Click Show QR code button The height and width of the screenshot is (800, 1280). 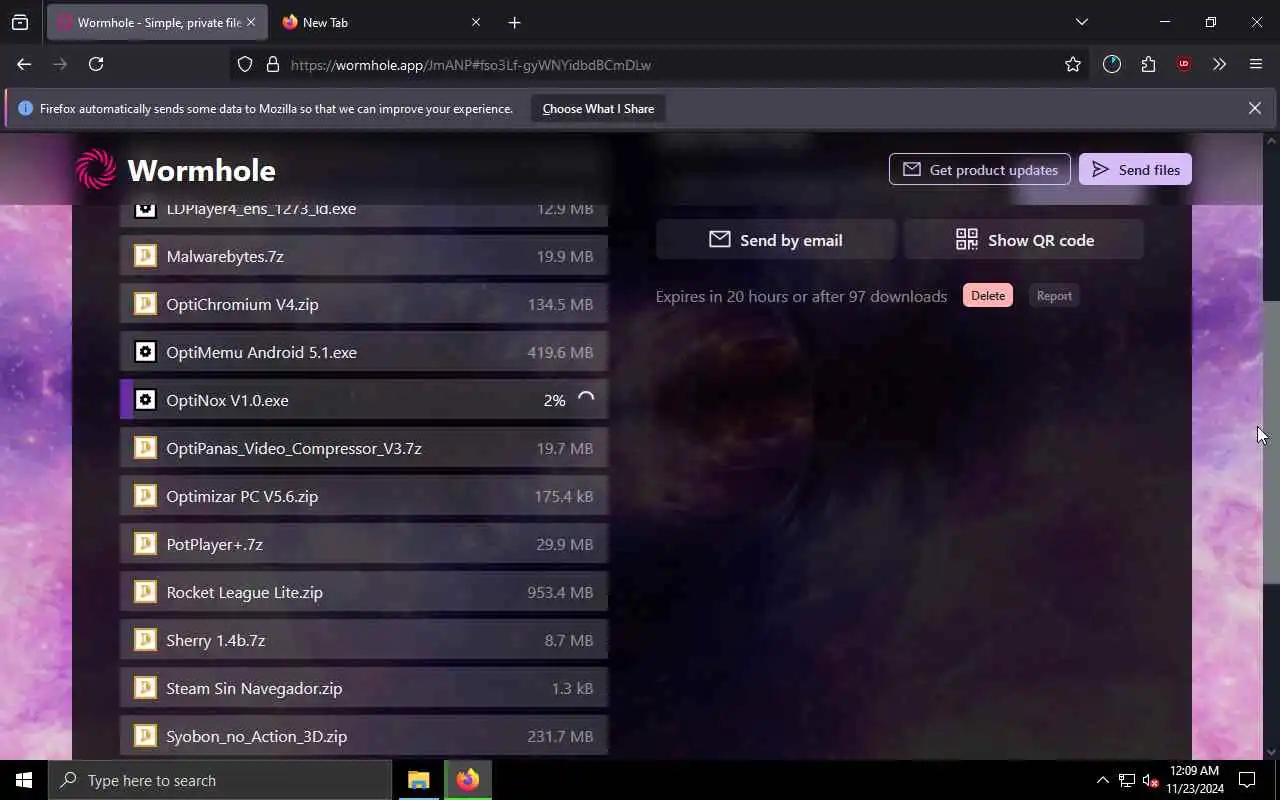pyautogui.click(x=1024, y=240)
